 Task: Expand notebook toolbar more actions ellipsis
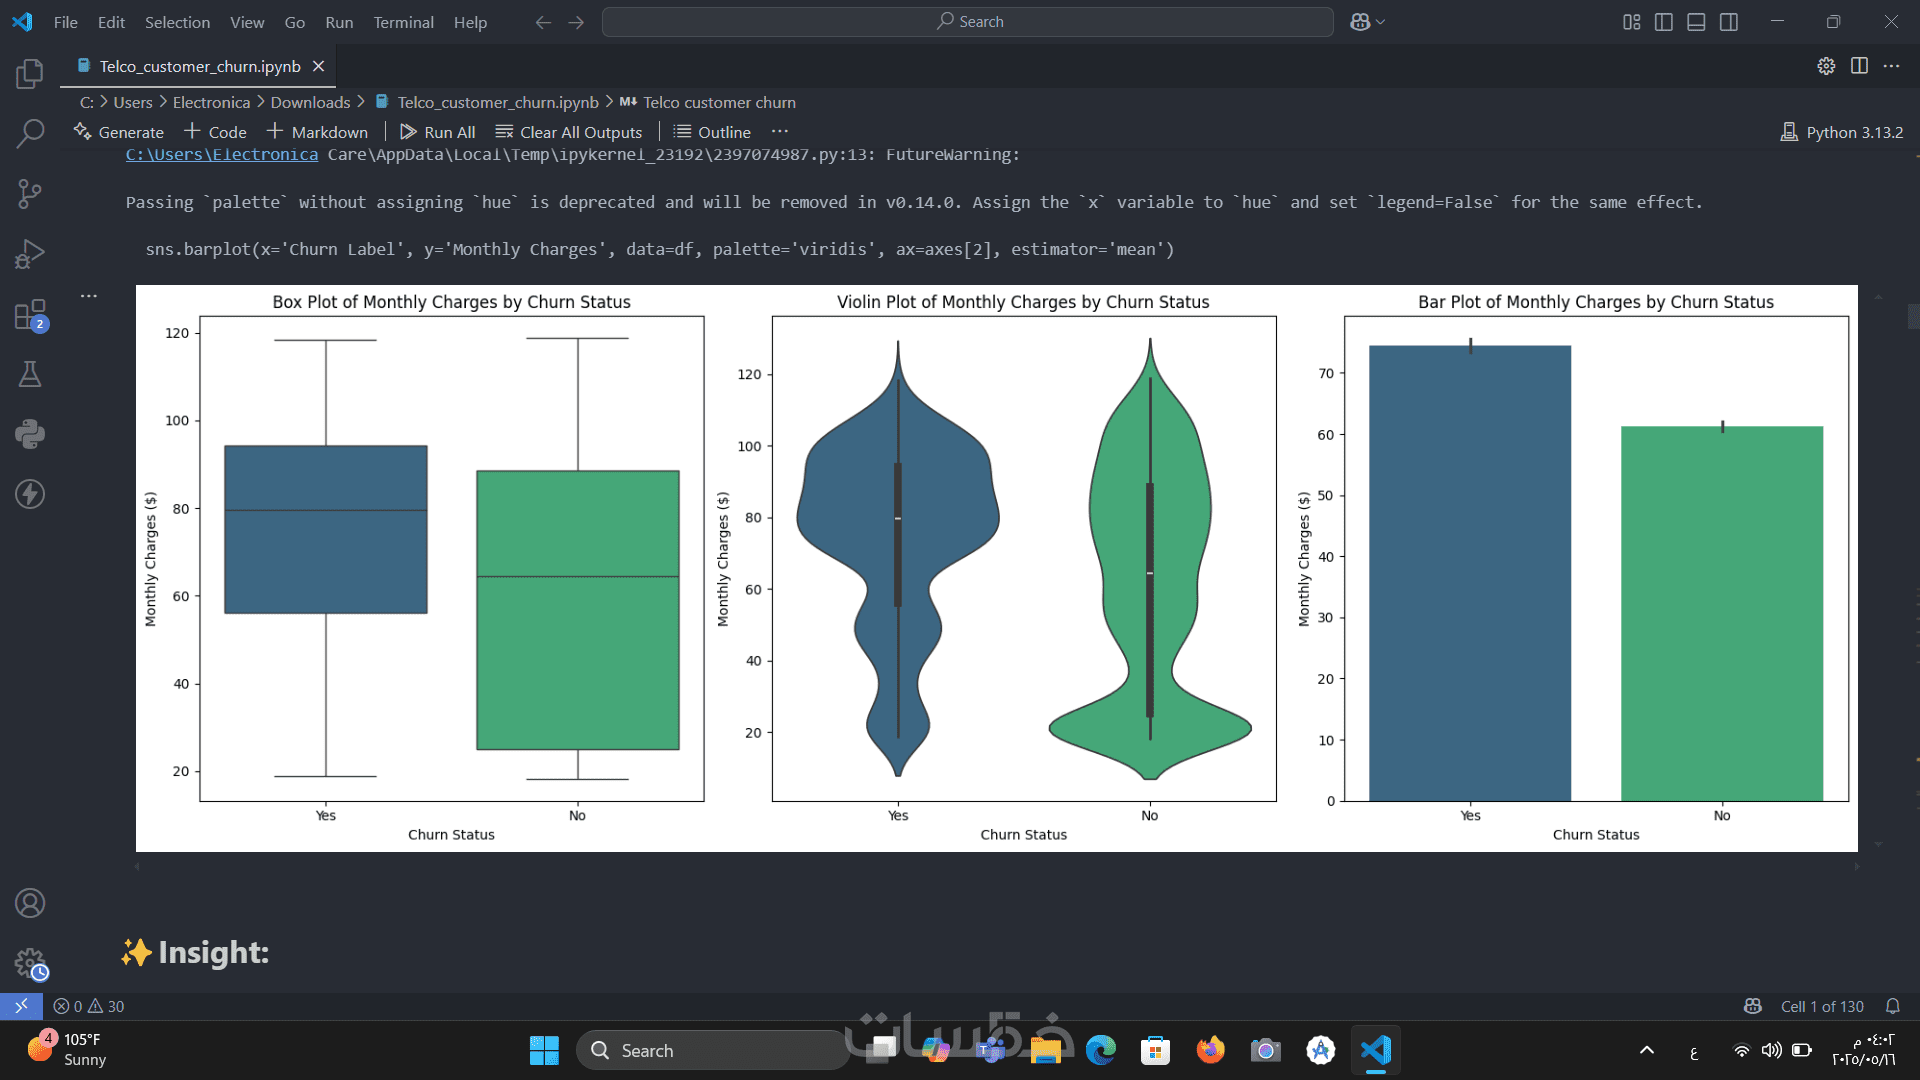pyautogui.click(x=780, y=132)
